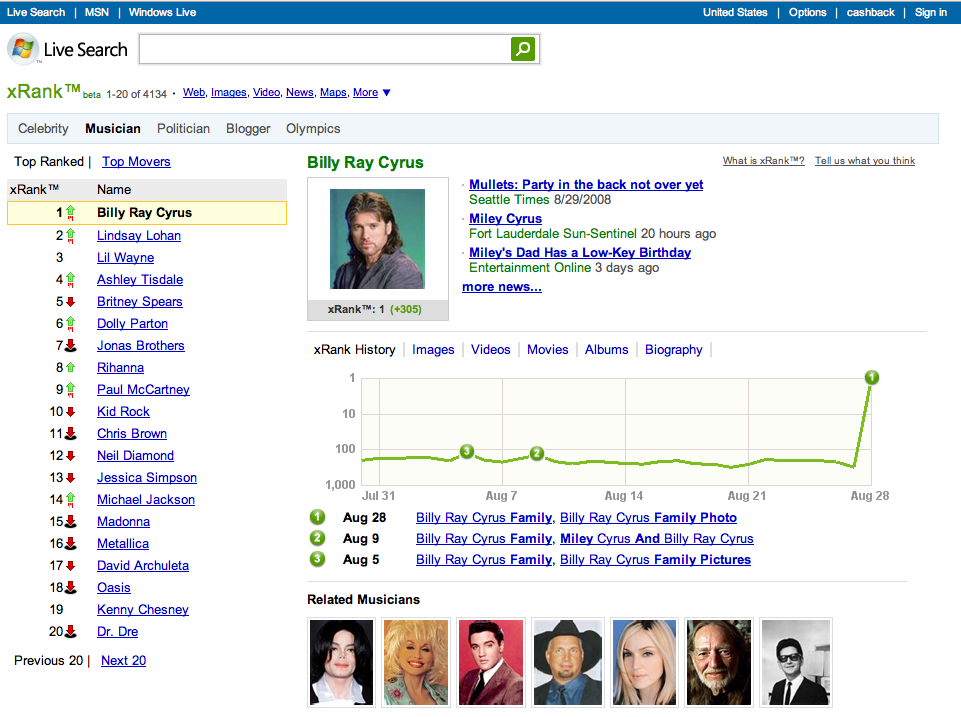Screen dimensions: 961x717
Task: Click green marker 1 on chart peak
Action: [872, 377]
